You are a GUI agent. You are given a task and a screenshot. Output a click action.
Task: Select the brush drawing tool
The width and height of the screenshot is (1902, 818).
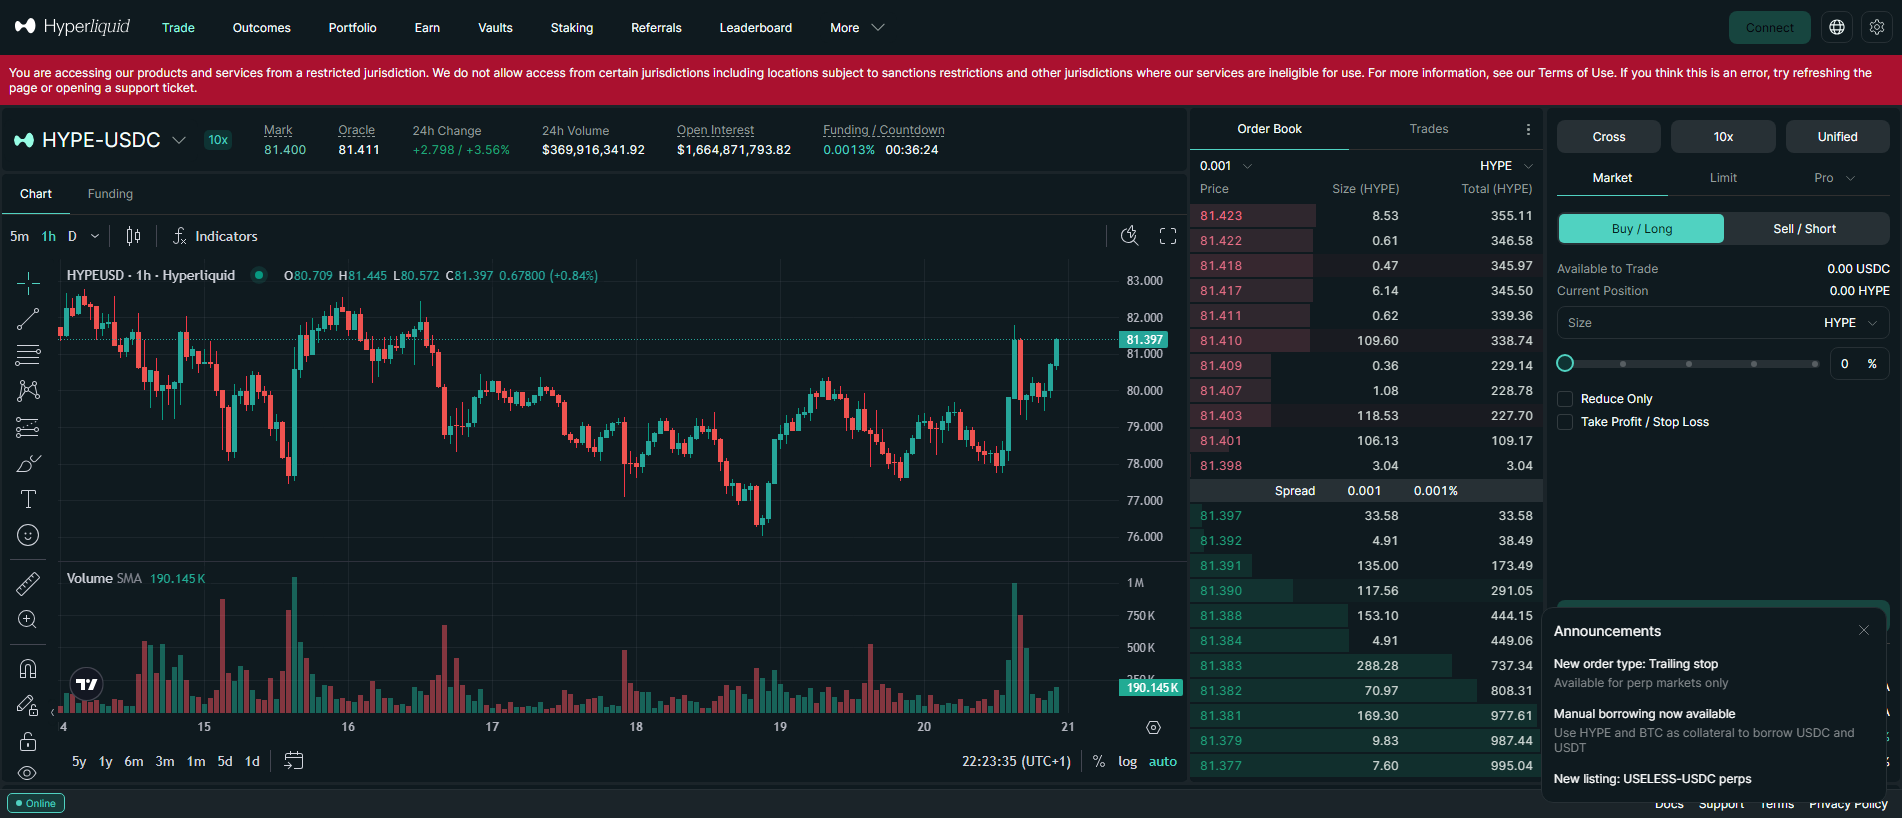pyautogui.click(x=28, y=463)
